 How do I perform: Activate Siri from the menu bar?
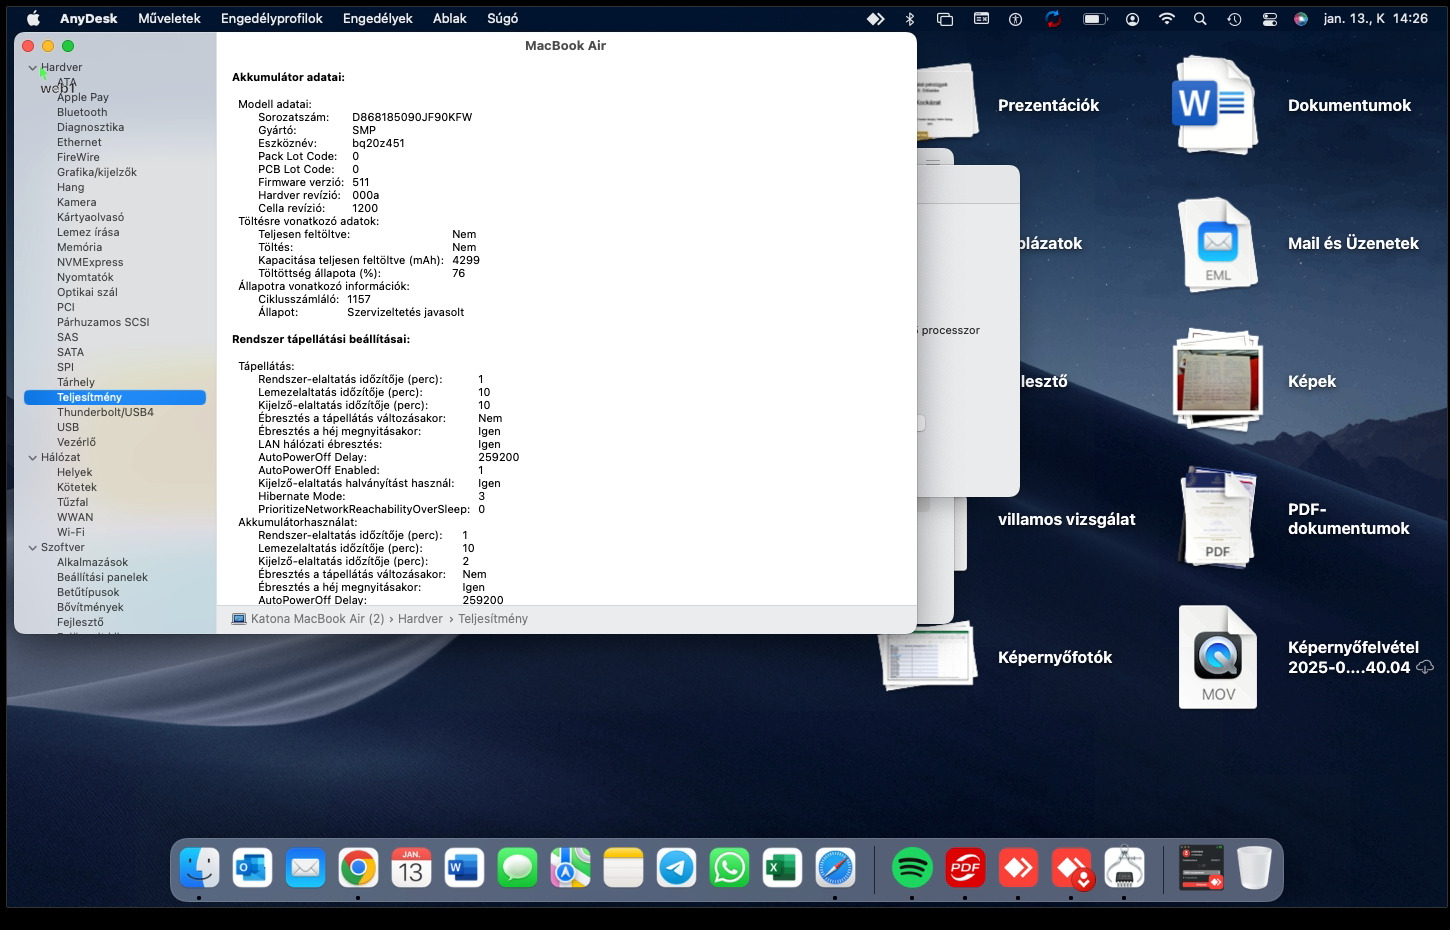[x=1301, y=19]
